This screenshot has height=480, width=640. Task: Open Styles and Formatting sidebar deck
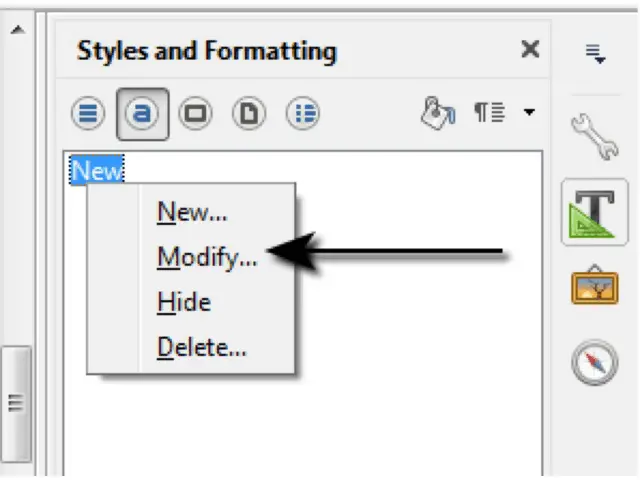(596, 212)
